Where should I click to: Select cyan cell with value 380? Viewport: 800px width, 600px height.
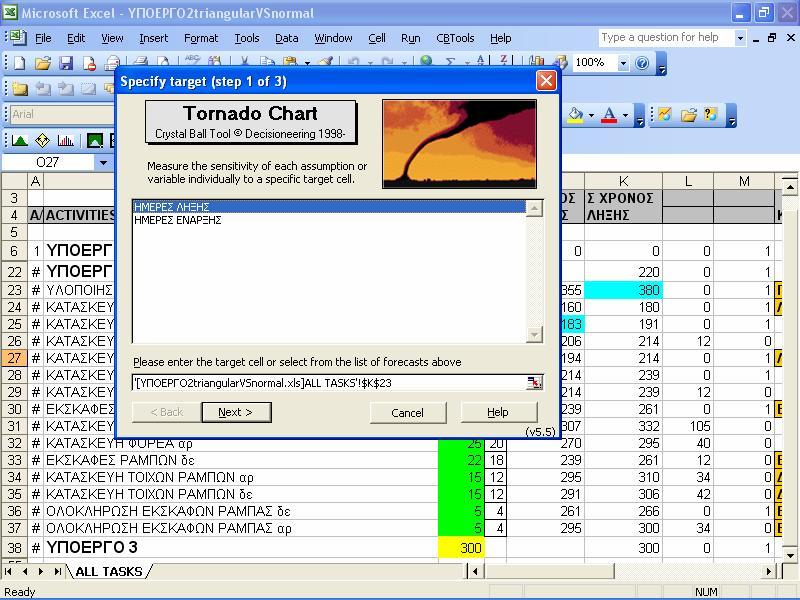point(623,290)
